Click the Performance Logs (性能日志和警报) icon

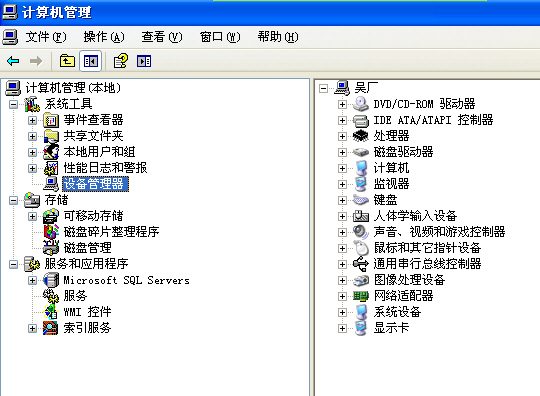pos(51,168)
